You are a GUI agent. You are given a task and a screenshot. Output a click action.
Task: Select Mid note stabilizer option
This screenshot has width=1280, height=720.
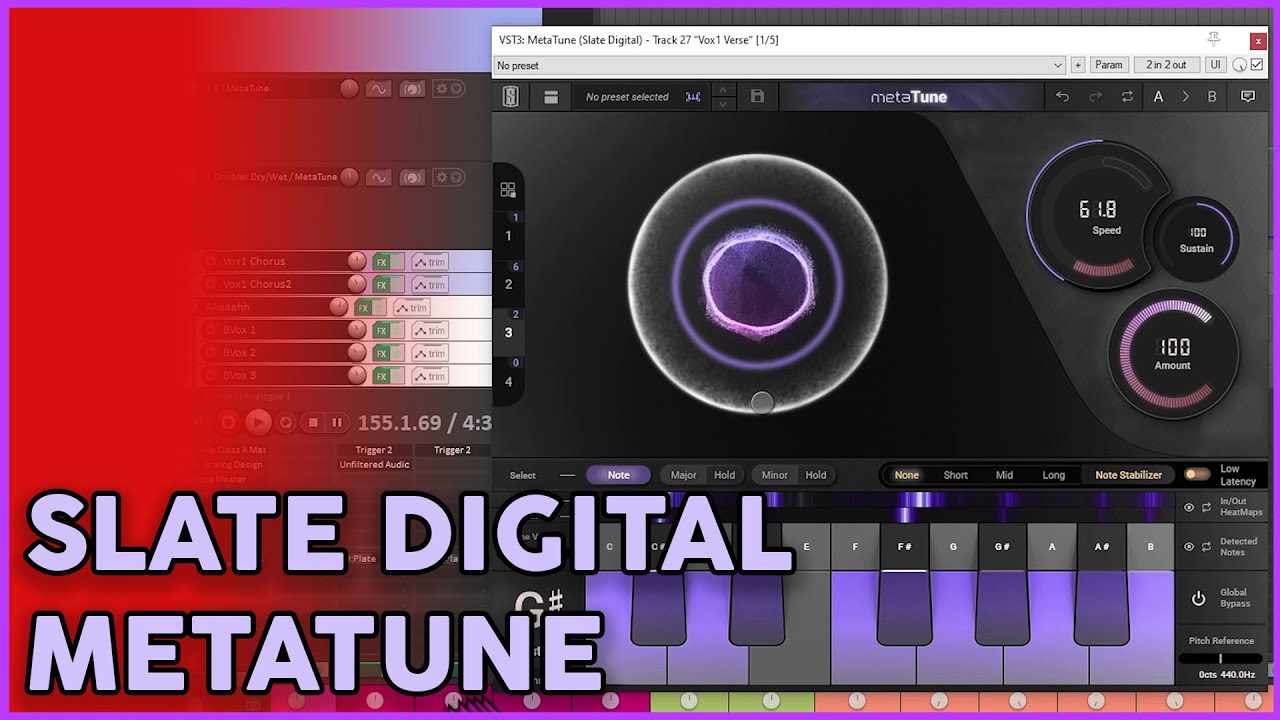(x=1005, y=476)
